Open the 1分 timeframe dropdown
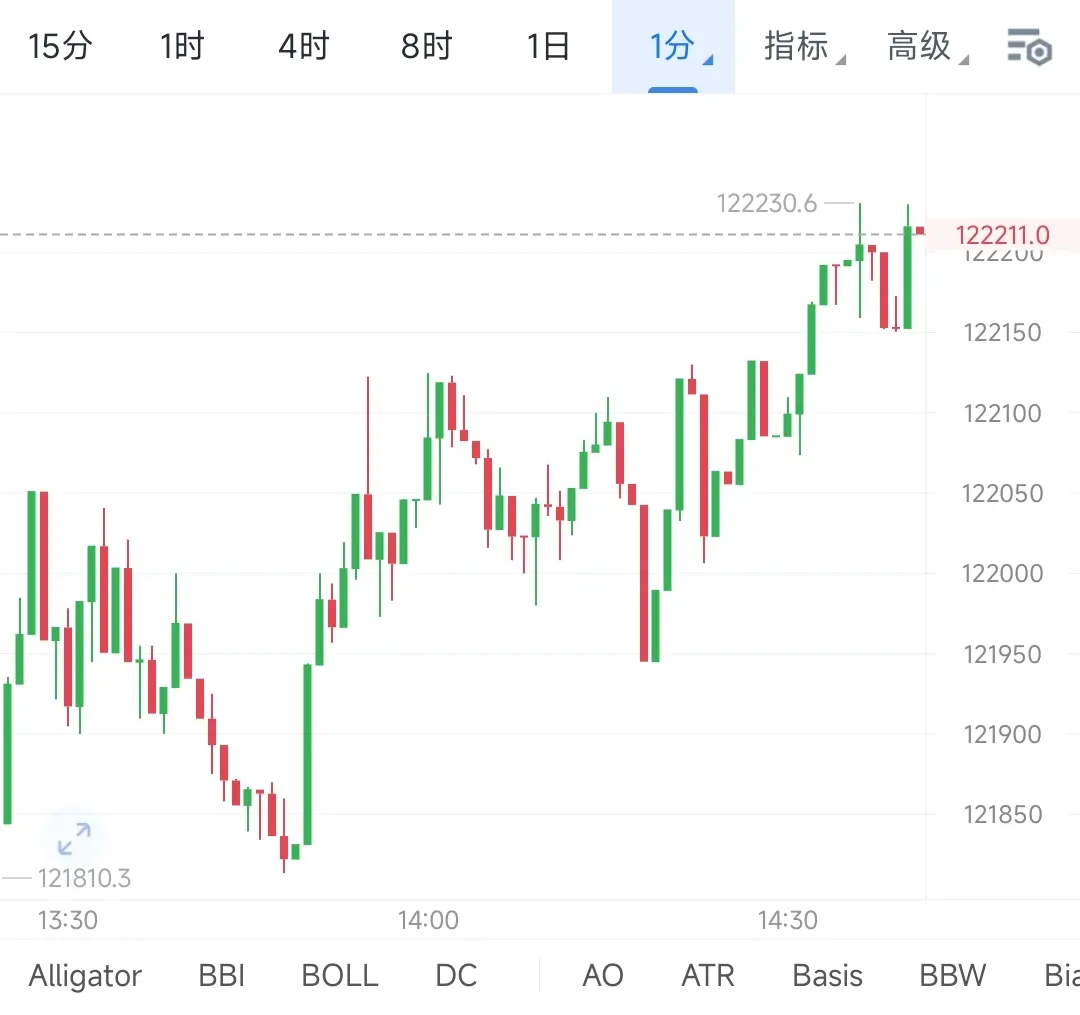1080x1015 pixels. pos(674,46)
